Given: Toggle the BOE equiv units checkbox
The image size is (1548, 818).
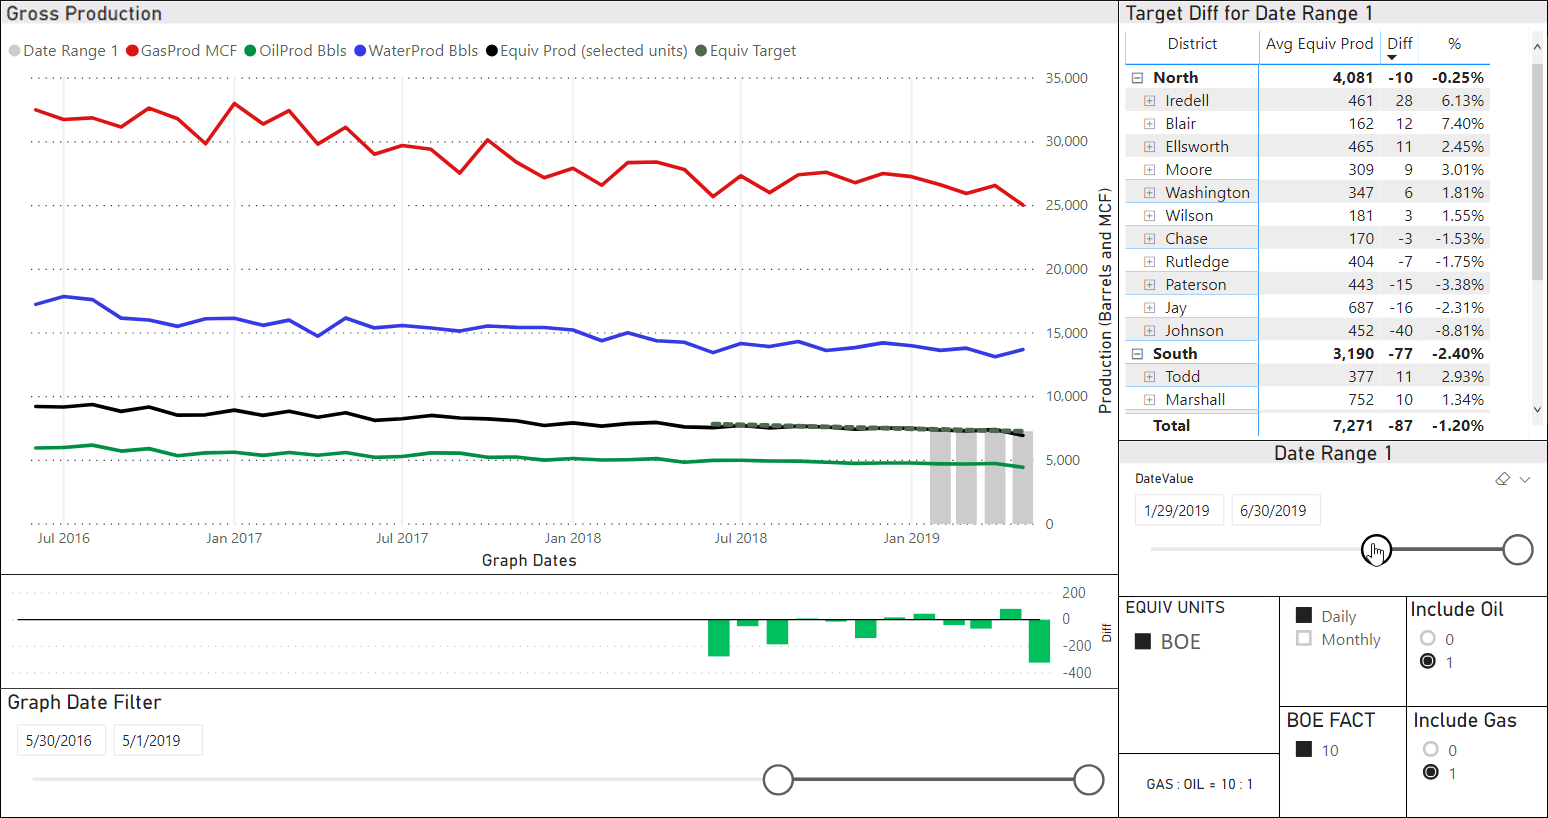Looking at the screenshot, I should pyautogui.click(x=1143, y=642).
